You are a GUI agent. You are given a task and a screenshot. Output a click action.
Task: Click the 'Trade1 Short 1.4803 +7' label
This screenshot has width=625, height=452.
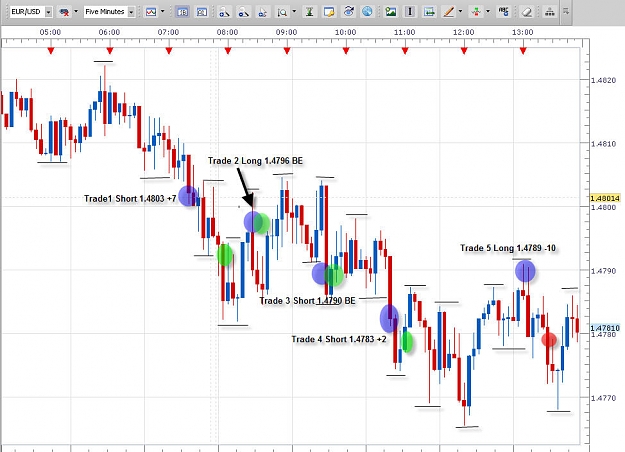pyautogui.click(x=130, y=198)
